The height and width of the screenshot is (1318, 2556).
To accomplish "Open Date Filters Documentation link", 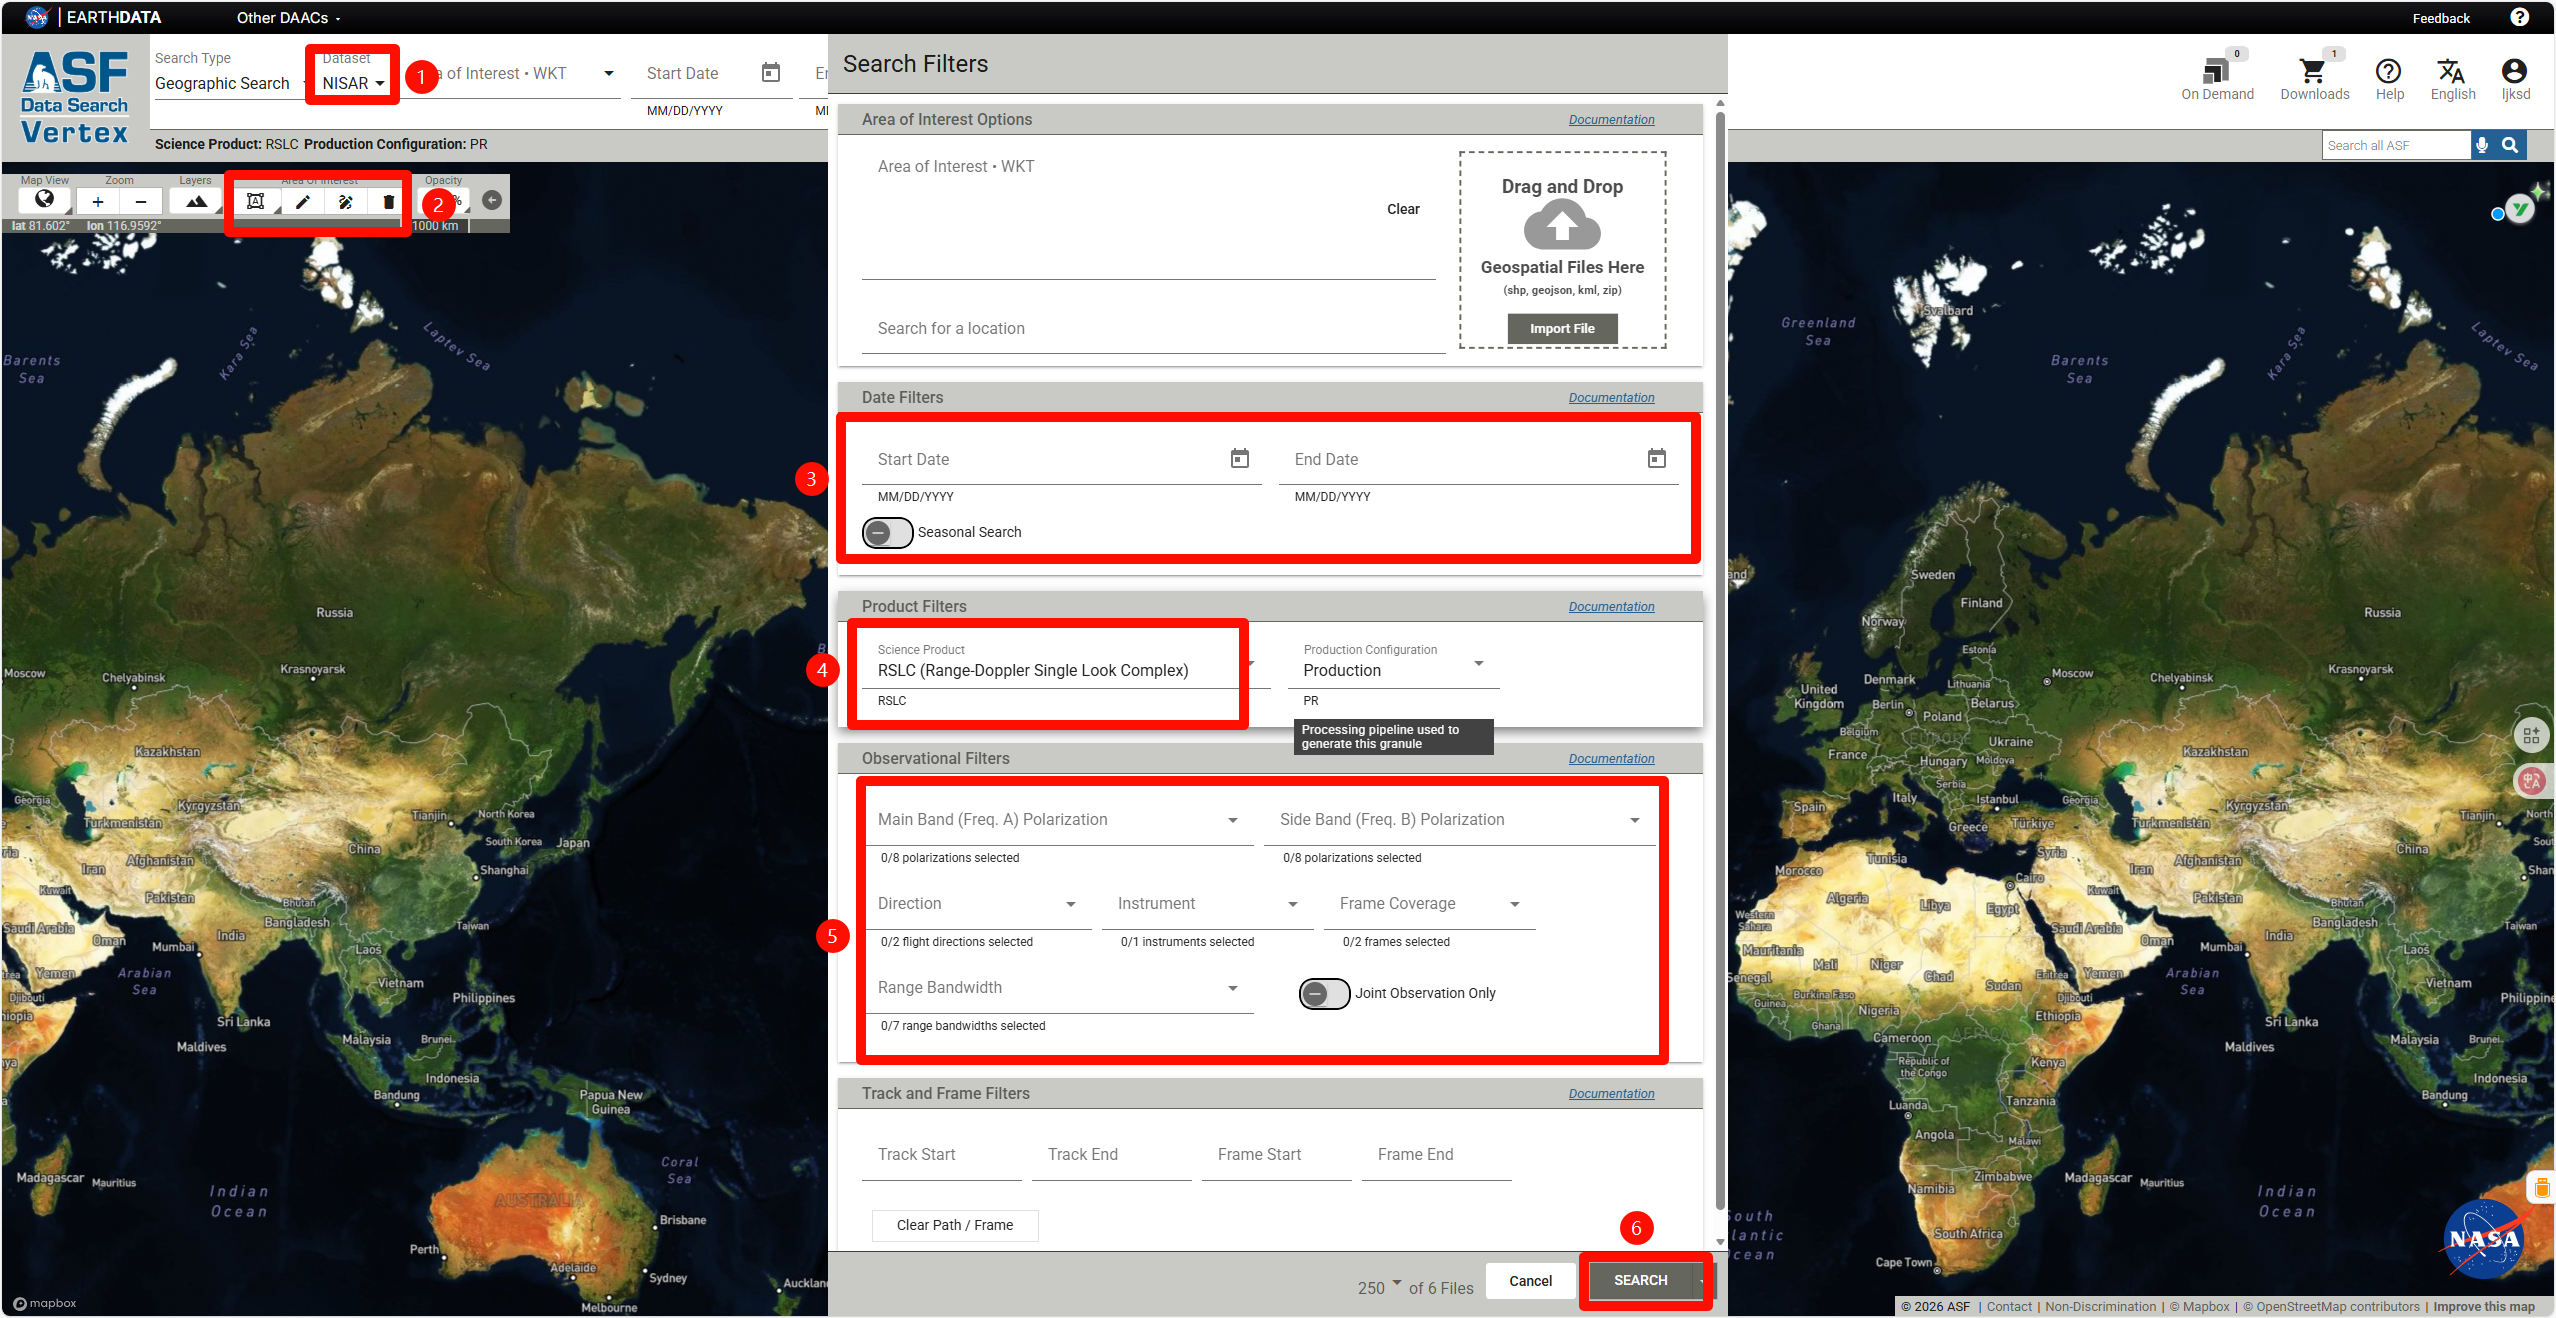I will 1611,397.
